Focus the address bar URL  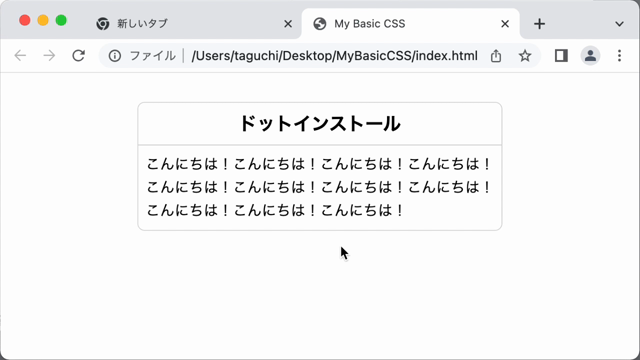(x=334, y=56)
